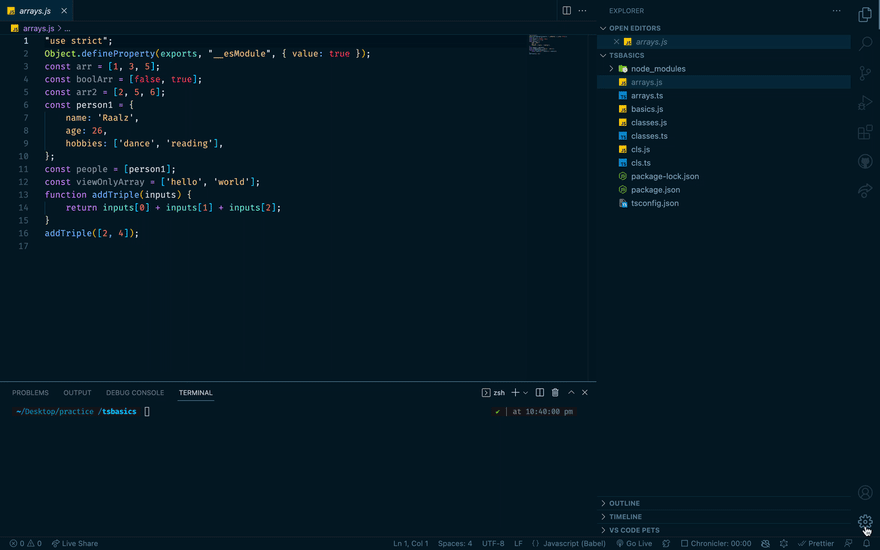Open the GitHub view in activity bar
The image size is (880, 550).
pos(865,162)
